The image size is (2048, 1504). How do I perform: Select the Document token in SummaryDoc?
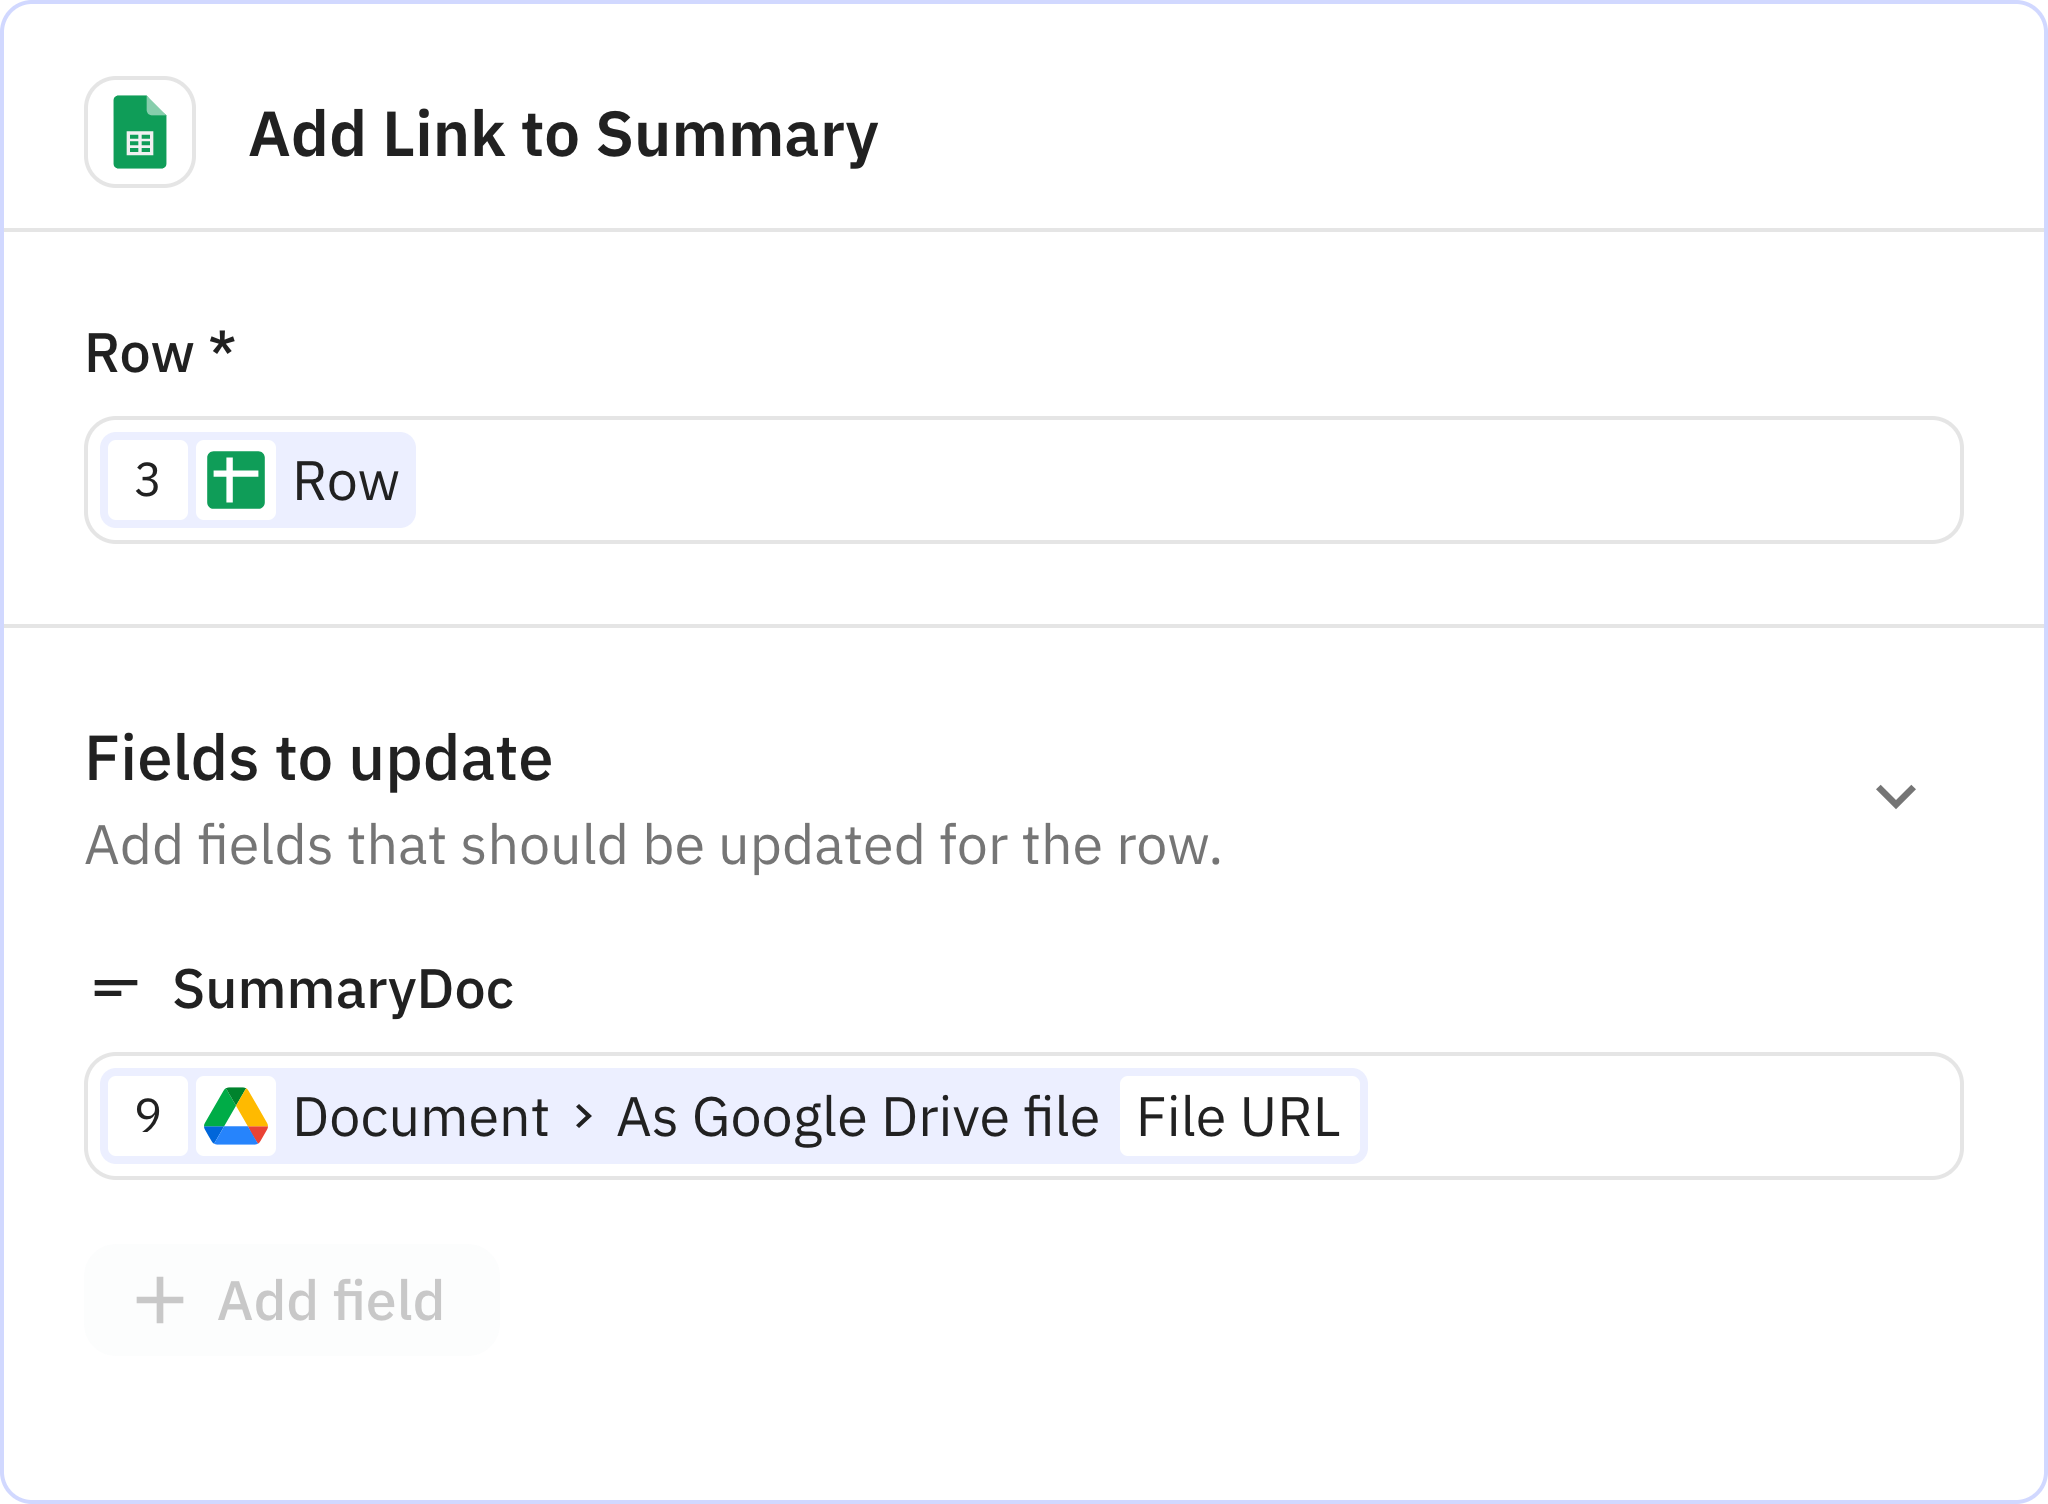click(420, 1115)
